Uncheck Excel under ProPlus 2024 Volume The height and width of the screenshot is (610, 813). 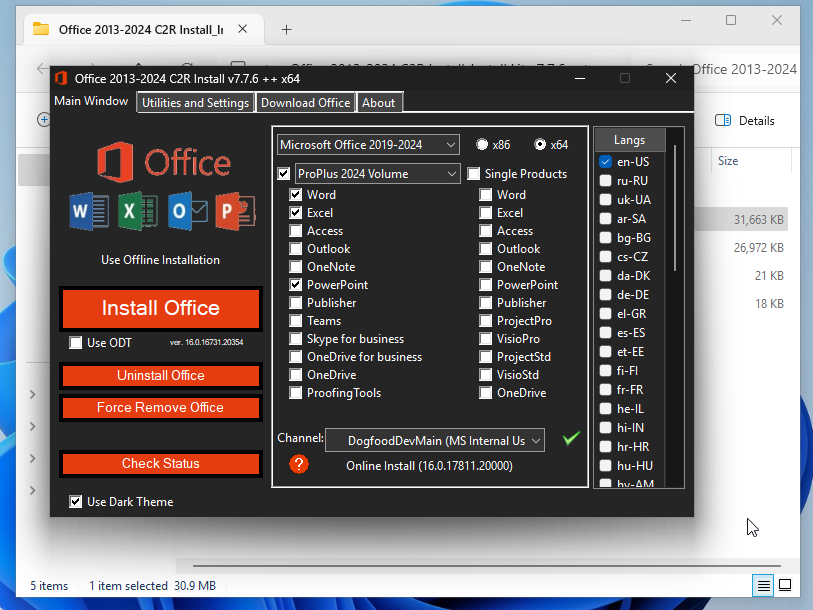296,213
